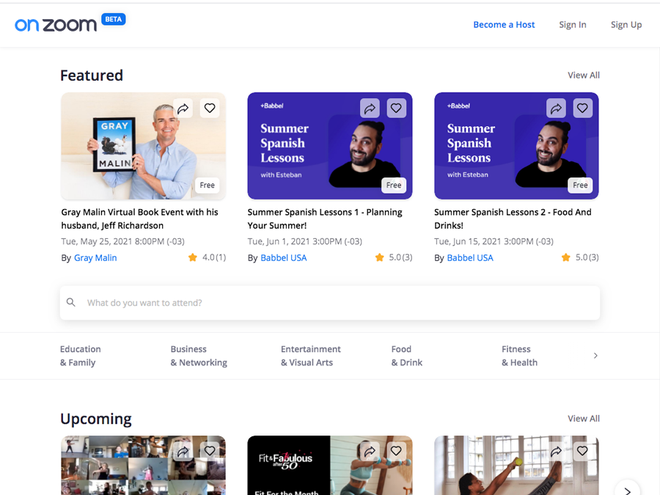The image size is (660, 495).
Task: Focus the 'What do you want to attend?' search field
Action: click(x=330, y=303)
